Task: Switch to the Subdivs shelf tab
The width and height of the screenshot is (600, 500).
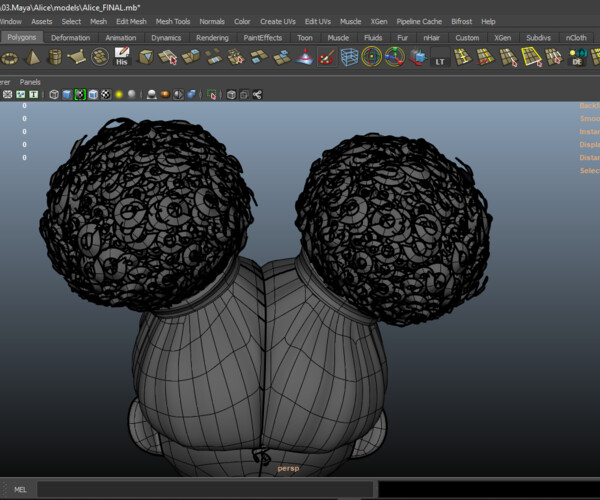Action: click(x=538, y=38)
